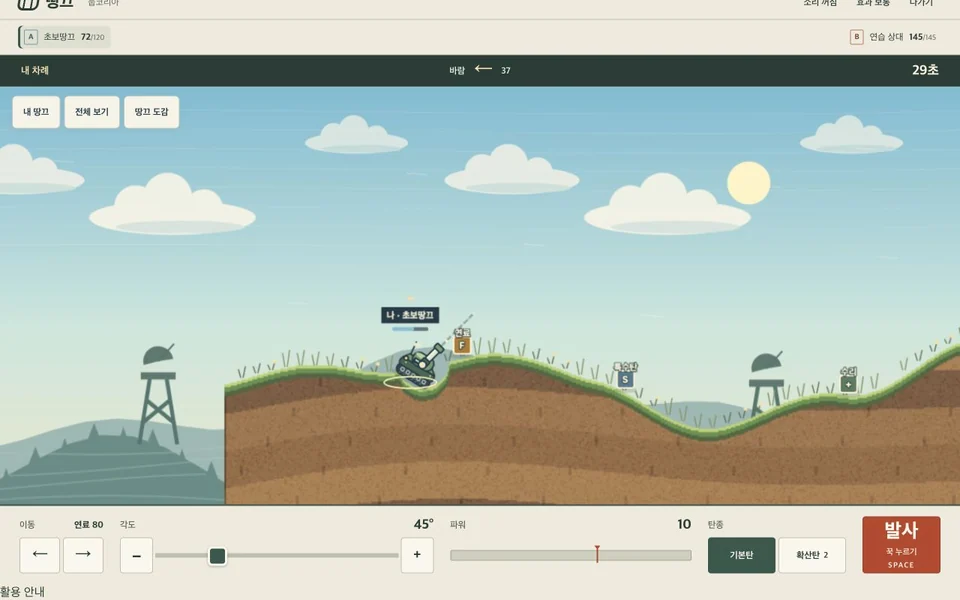Focus camera with 내 땅끄 button
960x600 pixels.
pos(36,112)
